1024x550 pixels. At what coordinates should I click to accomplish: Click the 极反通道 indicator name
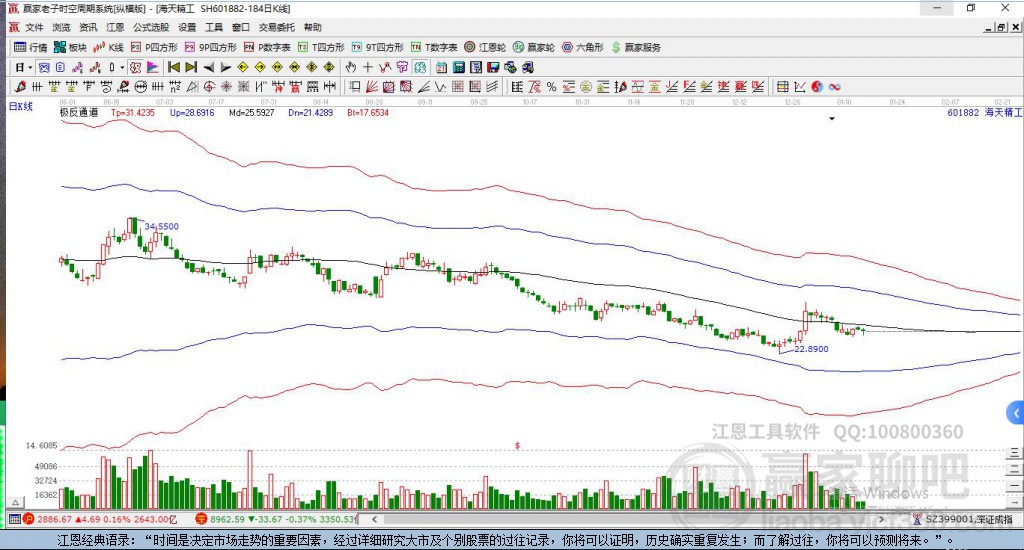coord(79,112)
